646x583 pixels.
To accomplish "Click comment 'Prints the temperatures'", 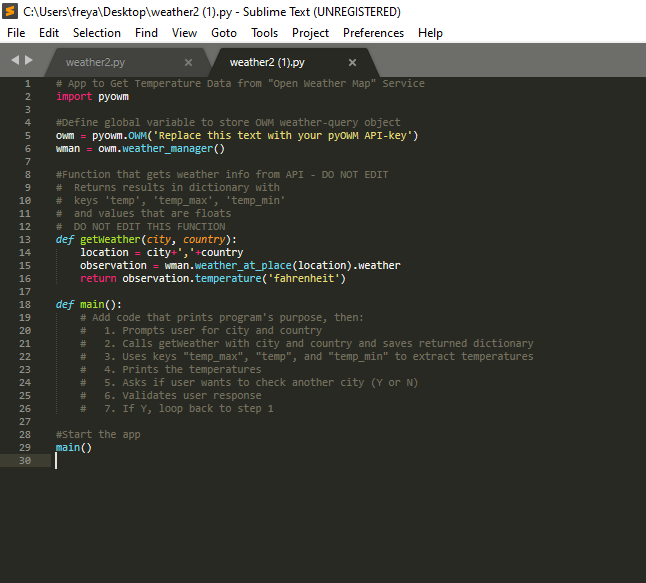I will (192, 370).
